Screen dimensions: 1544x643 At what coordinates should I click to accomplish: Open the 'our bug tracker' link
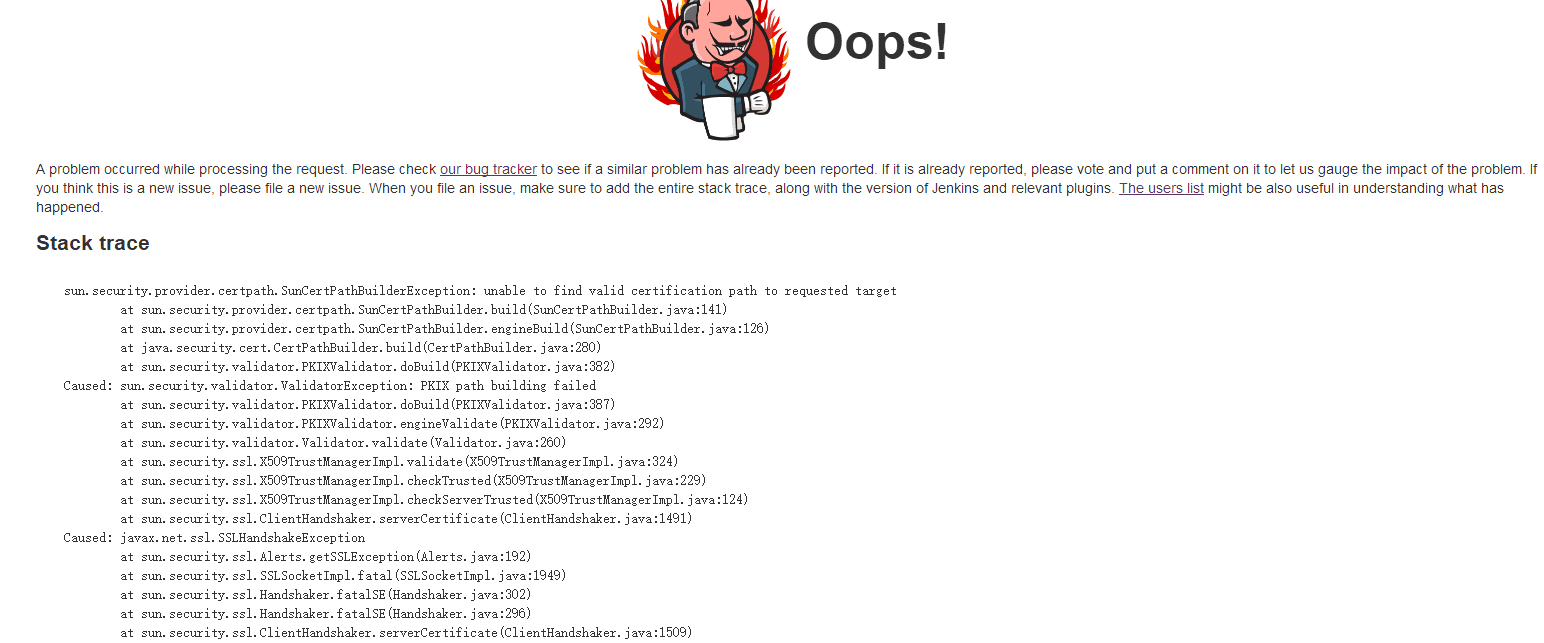488,169
